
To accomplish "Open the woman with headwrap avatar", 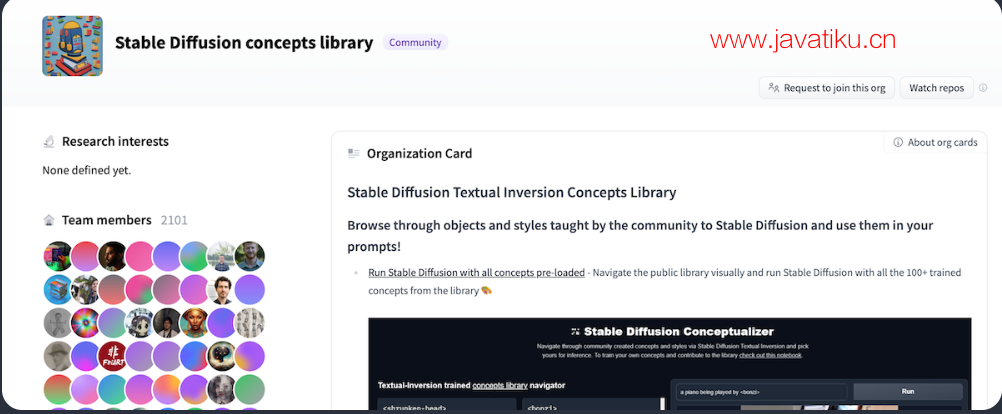I will pyautogui.click(x=195, y=323).
